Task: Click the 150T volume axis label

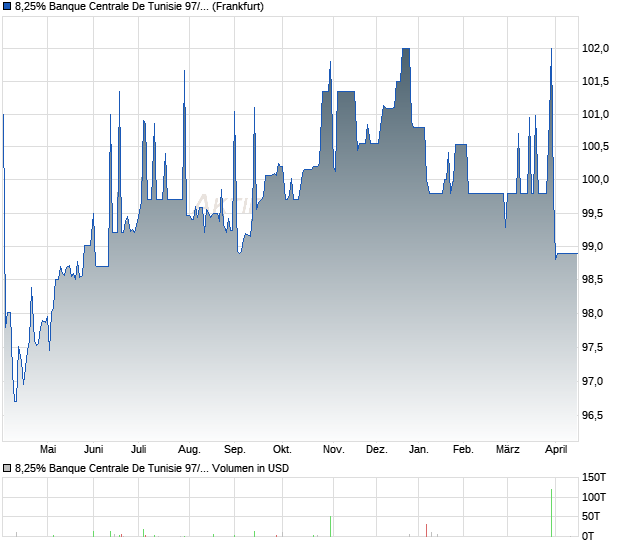Action: [594, 478]
